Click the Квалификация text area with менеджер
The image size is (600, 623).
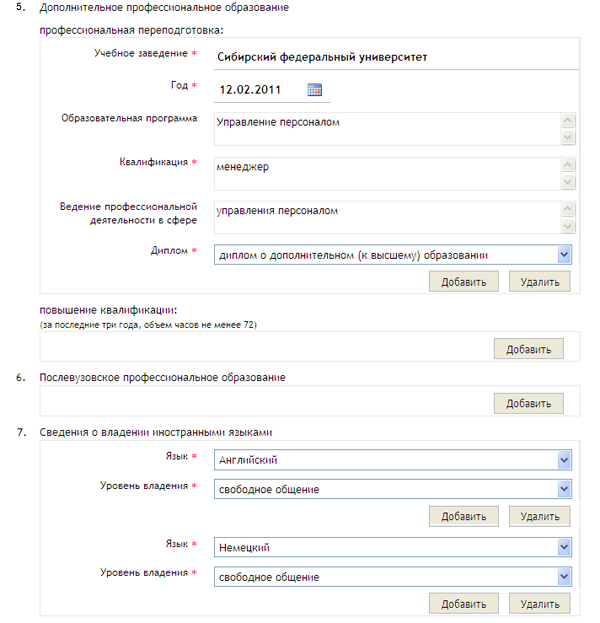tap(385, 173)
